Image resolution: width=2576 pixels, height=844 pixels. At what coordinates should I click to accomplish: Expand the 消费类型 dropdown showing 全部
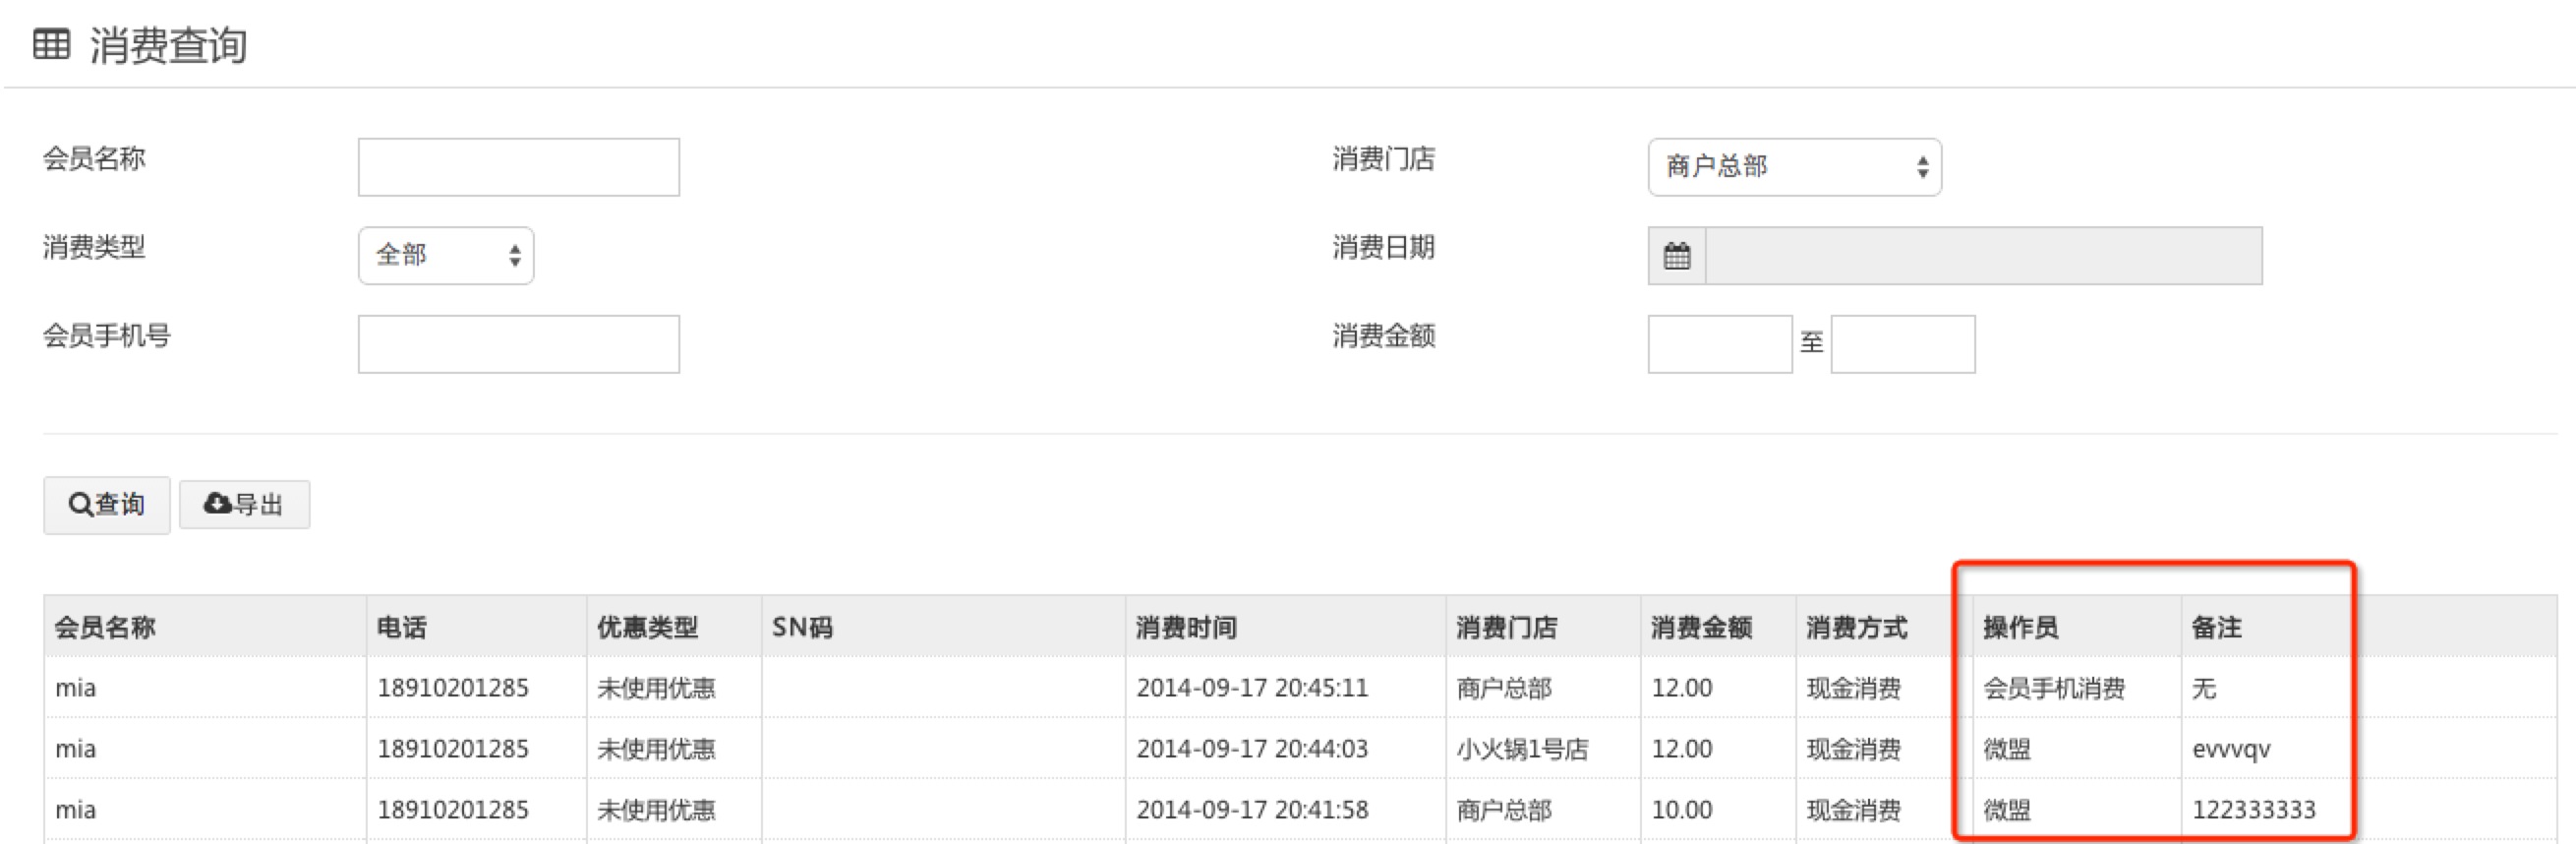click(445, 256)
